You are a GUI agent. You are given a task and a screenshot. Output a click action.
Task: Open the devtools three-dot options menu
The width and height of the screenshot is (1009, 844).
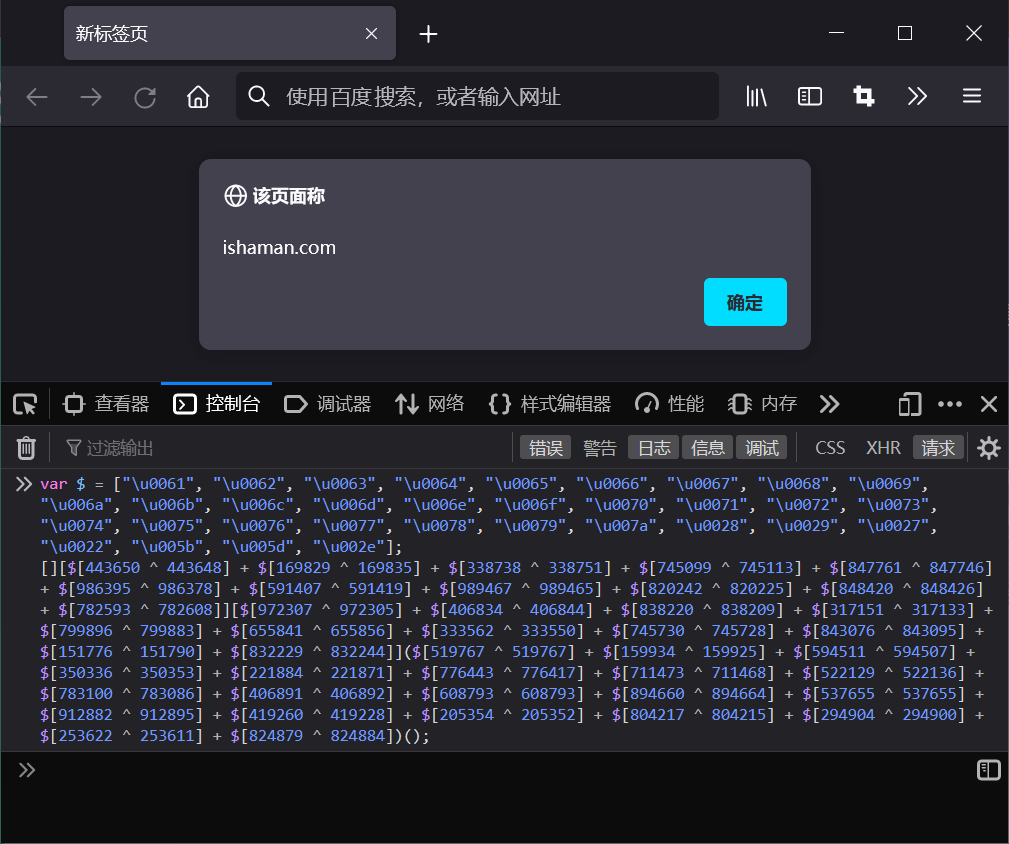click(950, 404)
